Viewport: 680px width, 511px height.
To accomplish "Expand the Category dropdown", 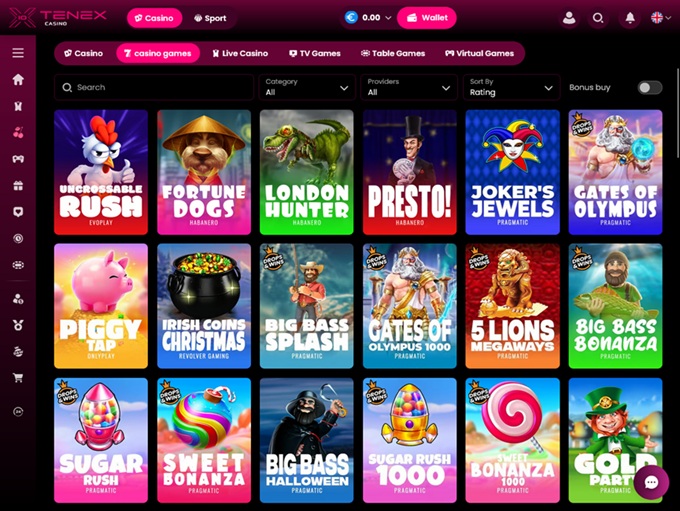I will tap(307, 87).
